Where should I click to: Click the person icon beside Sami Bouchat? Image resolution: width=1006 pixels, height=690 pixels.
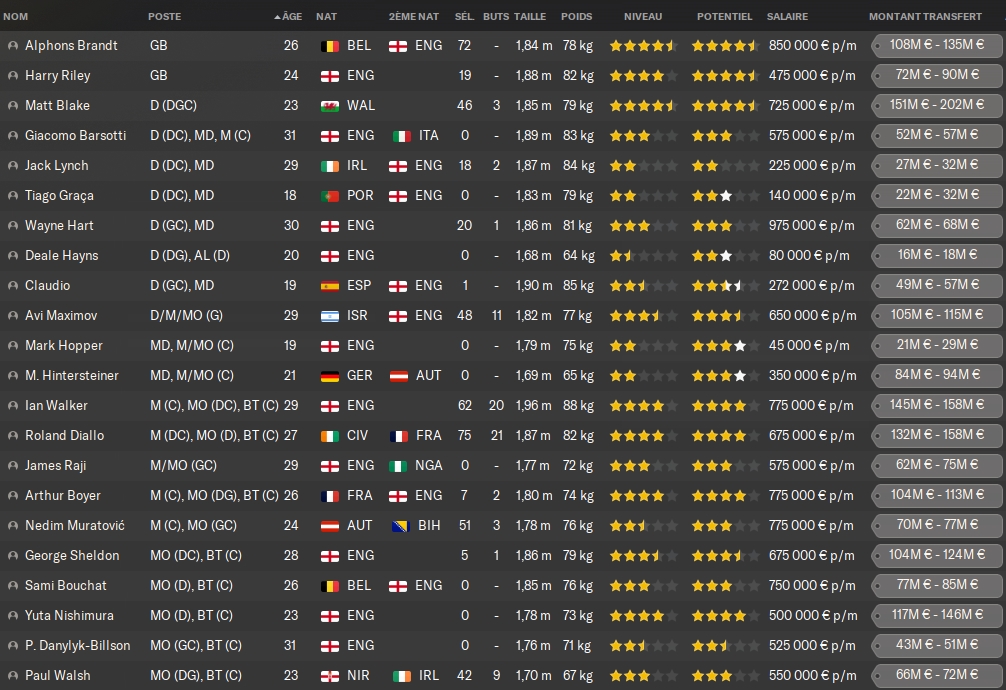click(x=12, y=586)
